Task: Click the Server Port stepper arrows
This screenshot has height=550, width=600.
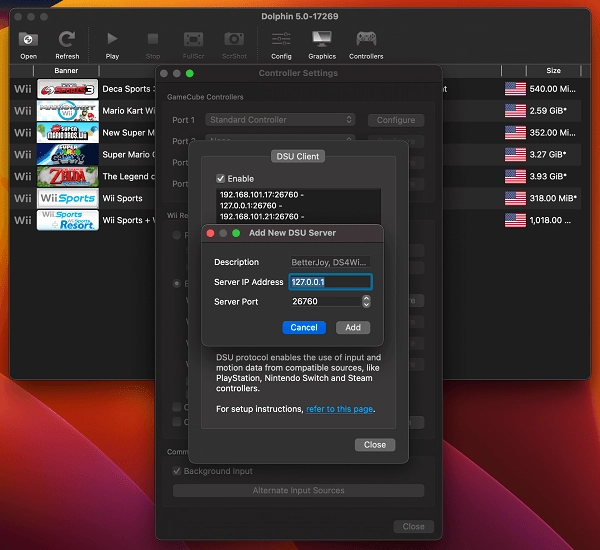Action: tap(366, 301)
